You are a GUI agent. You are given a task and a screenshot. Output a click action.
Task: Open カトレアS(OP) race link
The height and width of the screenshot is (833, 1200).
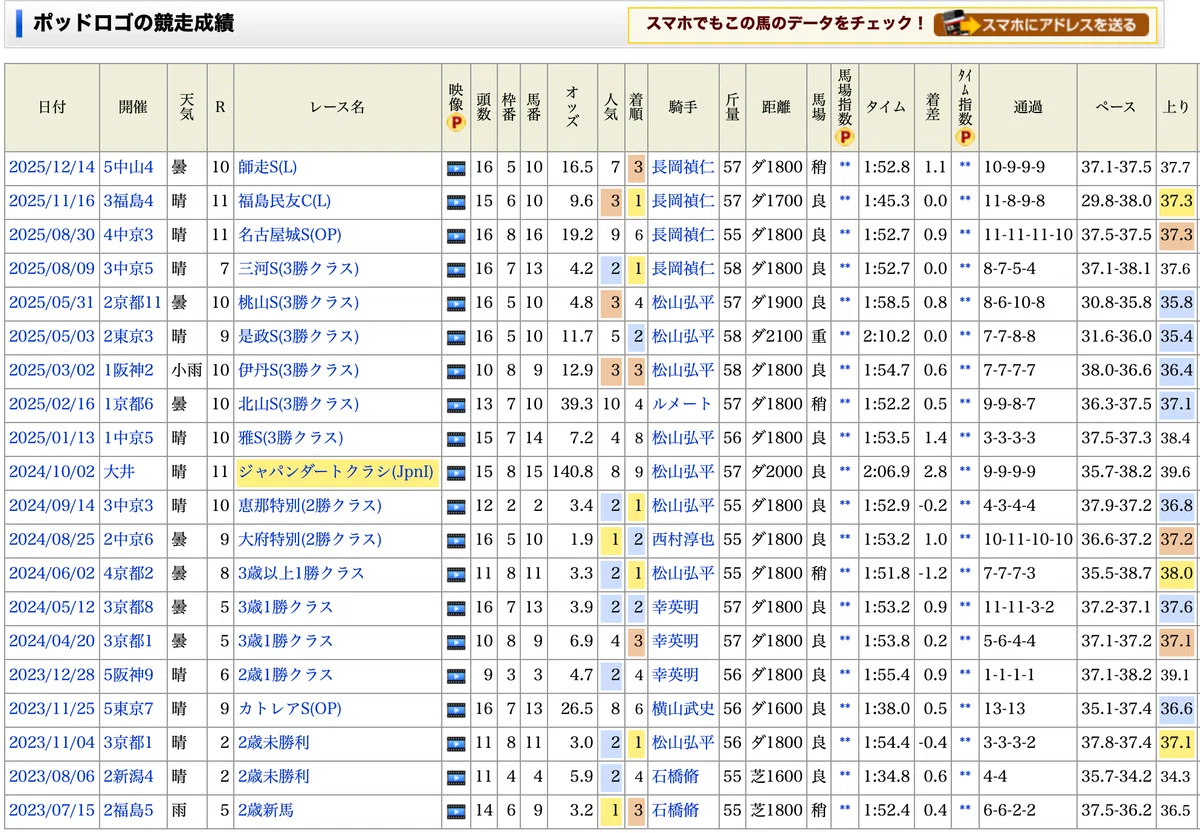pos(289,709)
